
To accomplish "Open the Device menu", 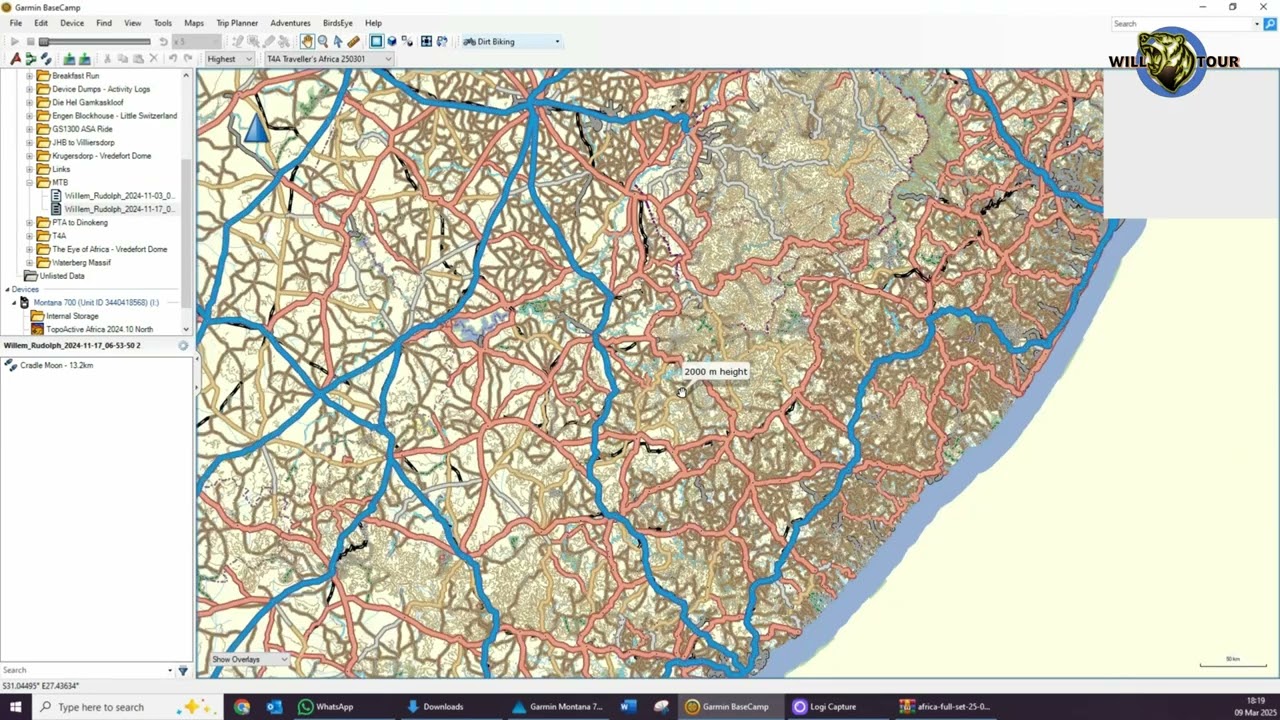I will [x=72, y=23].
